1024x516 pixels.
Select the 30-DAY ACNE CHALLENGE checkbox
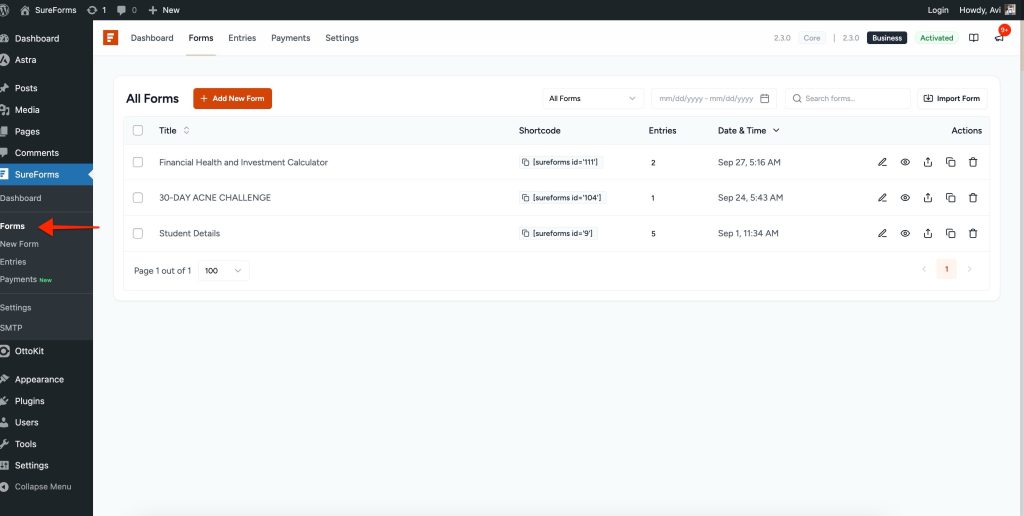click(138, 197)
